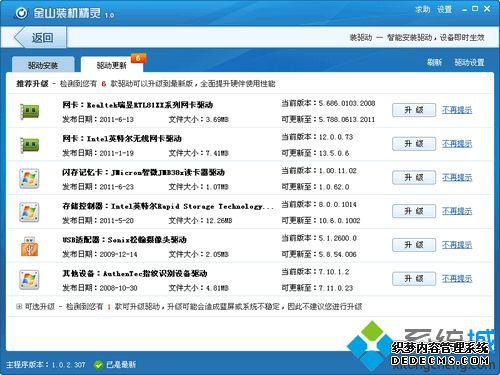Click the green 已是最新 checkmark icon
500x375 pixels.
98,365
